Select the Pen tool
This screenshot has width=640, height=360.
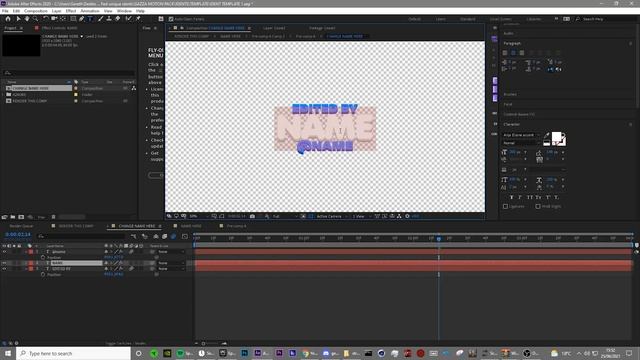[x=82, y=19]
